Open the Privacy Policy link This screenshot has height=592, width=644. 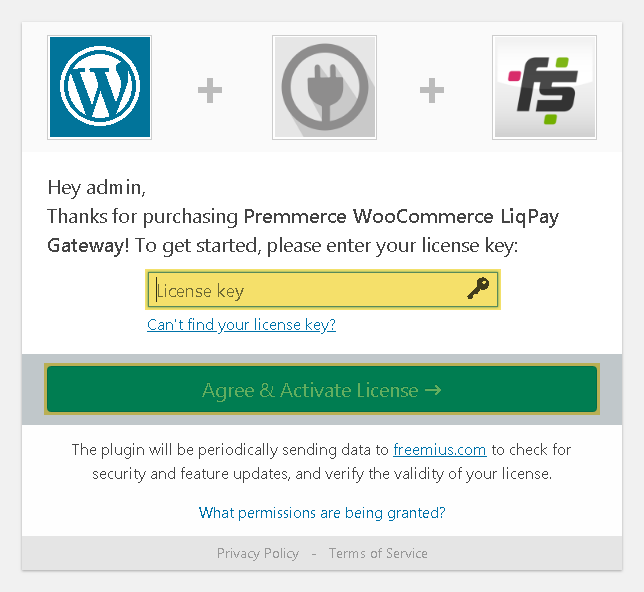[258, 553]
